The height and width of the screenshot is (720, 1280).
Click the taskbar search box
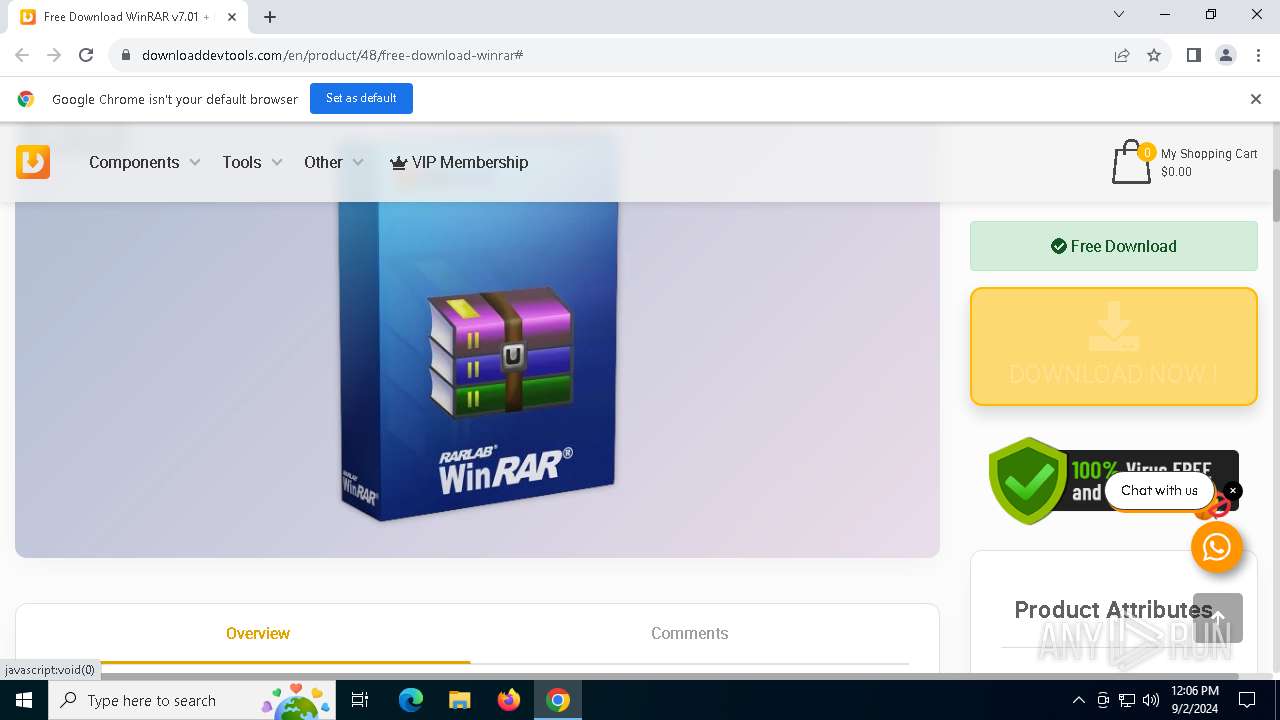point(194,700)
